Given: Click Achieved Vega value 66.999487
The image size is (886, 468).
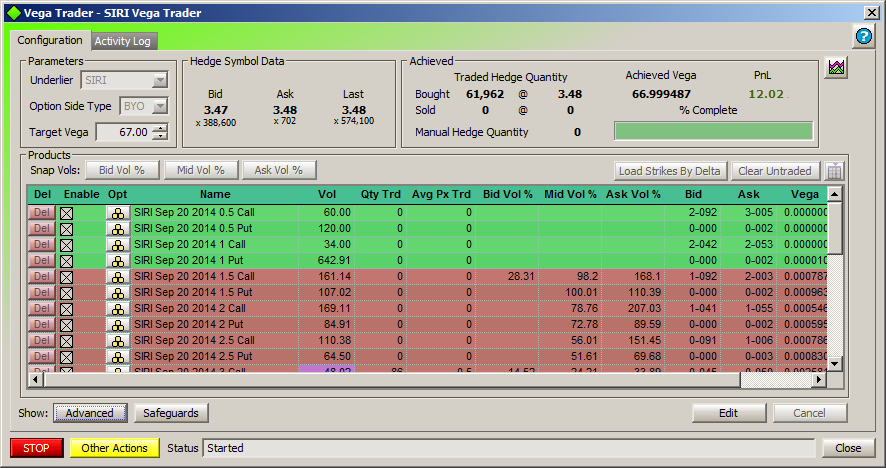Looking at the screenshot, I should [x=661, y=94].
